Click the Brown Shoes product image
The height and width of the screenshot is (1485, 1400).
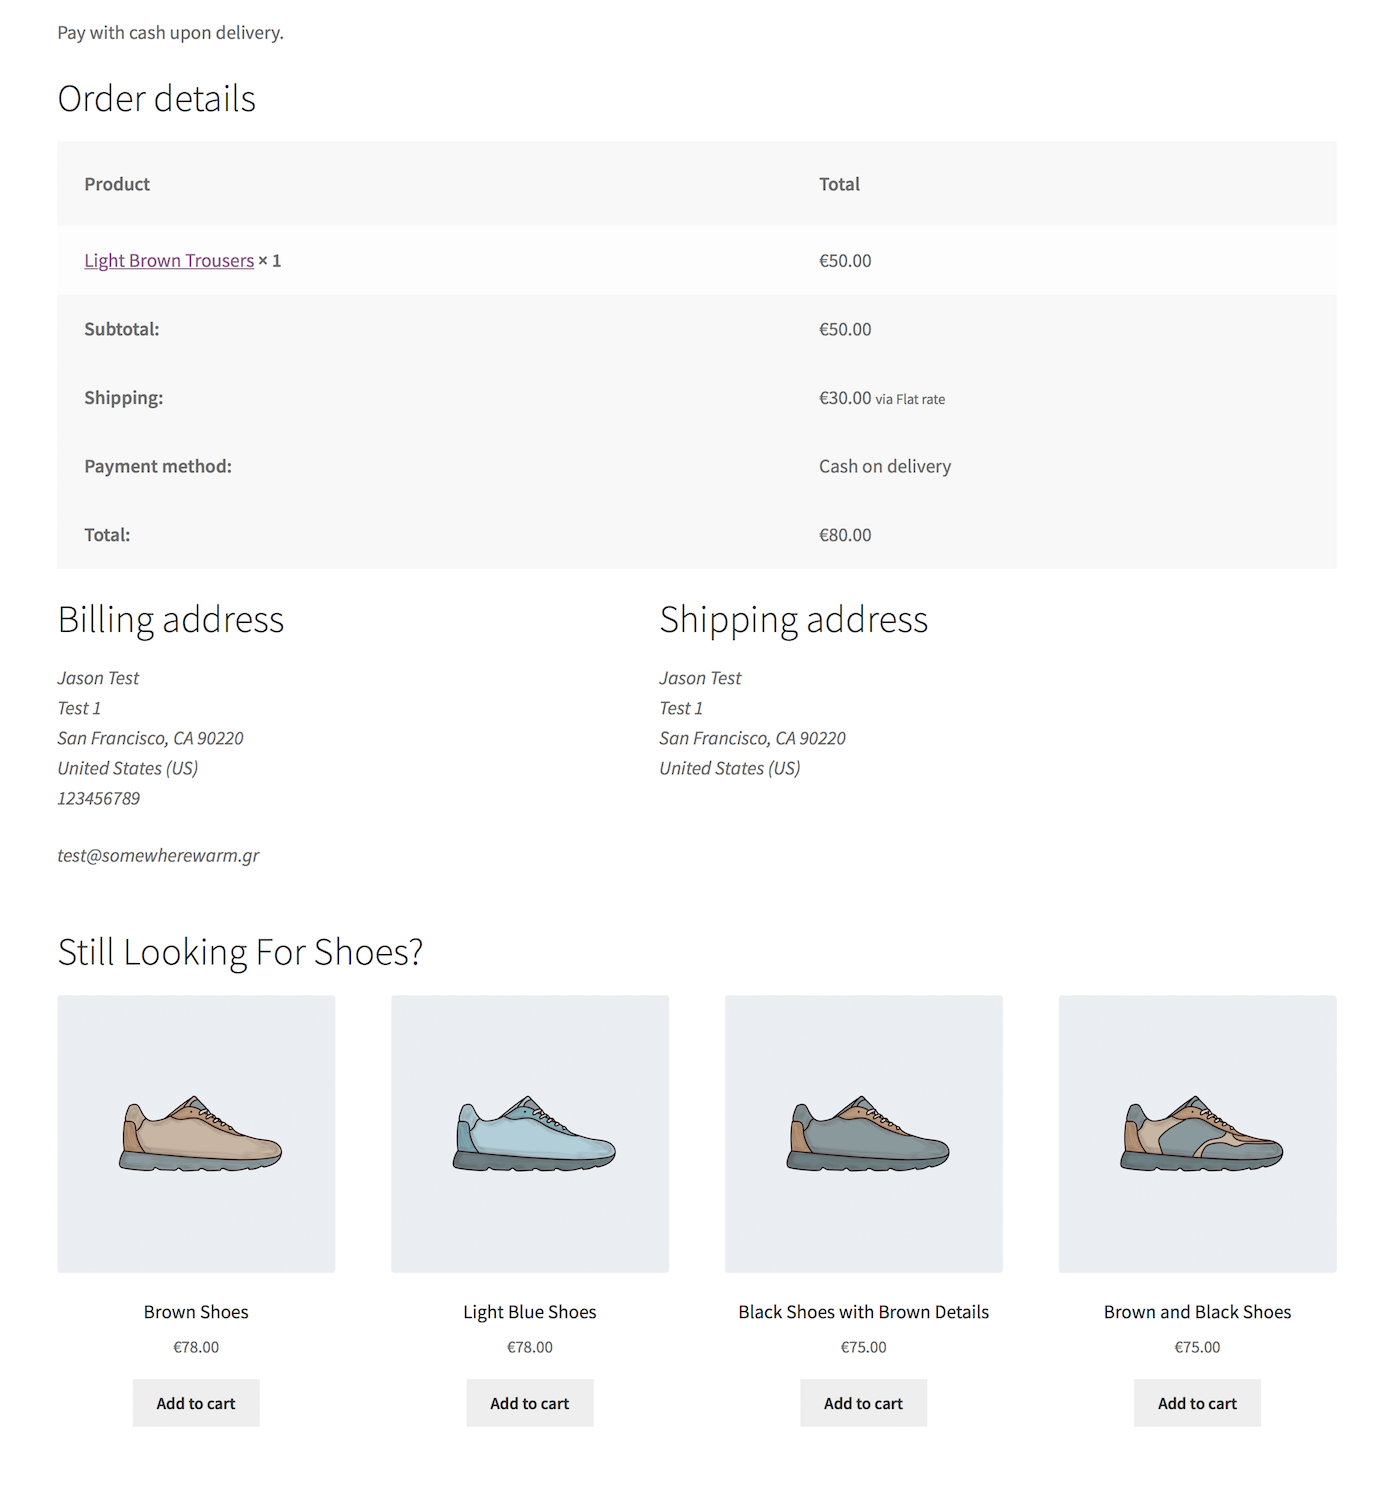coord(196,1133)
